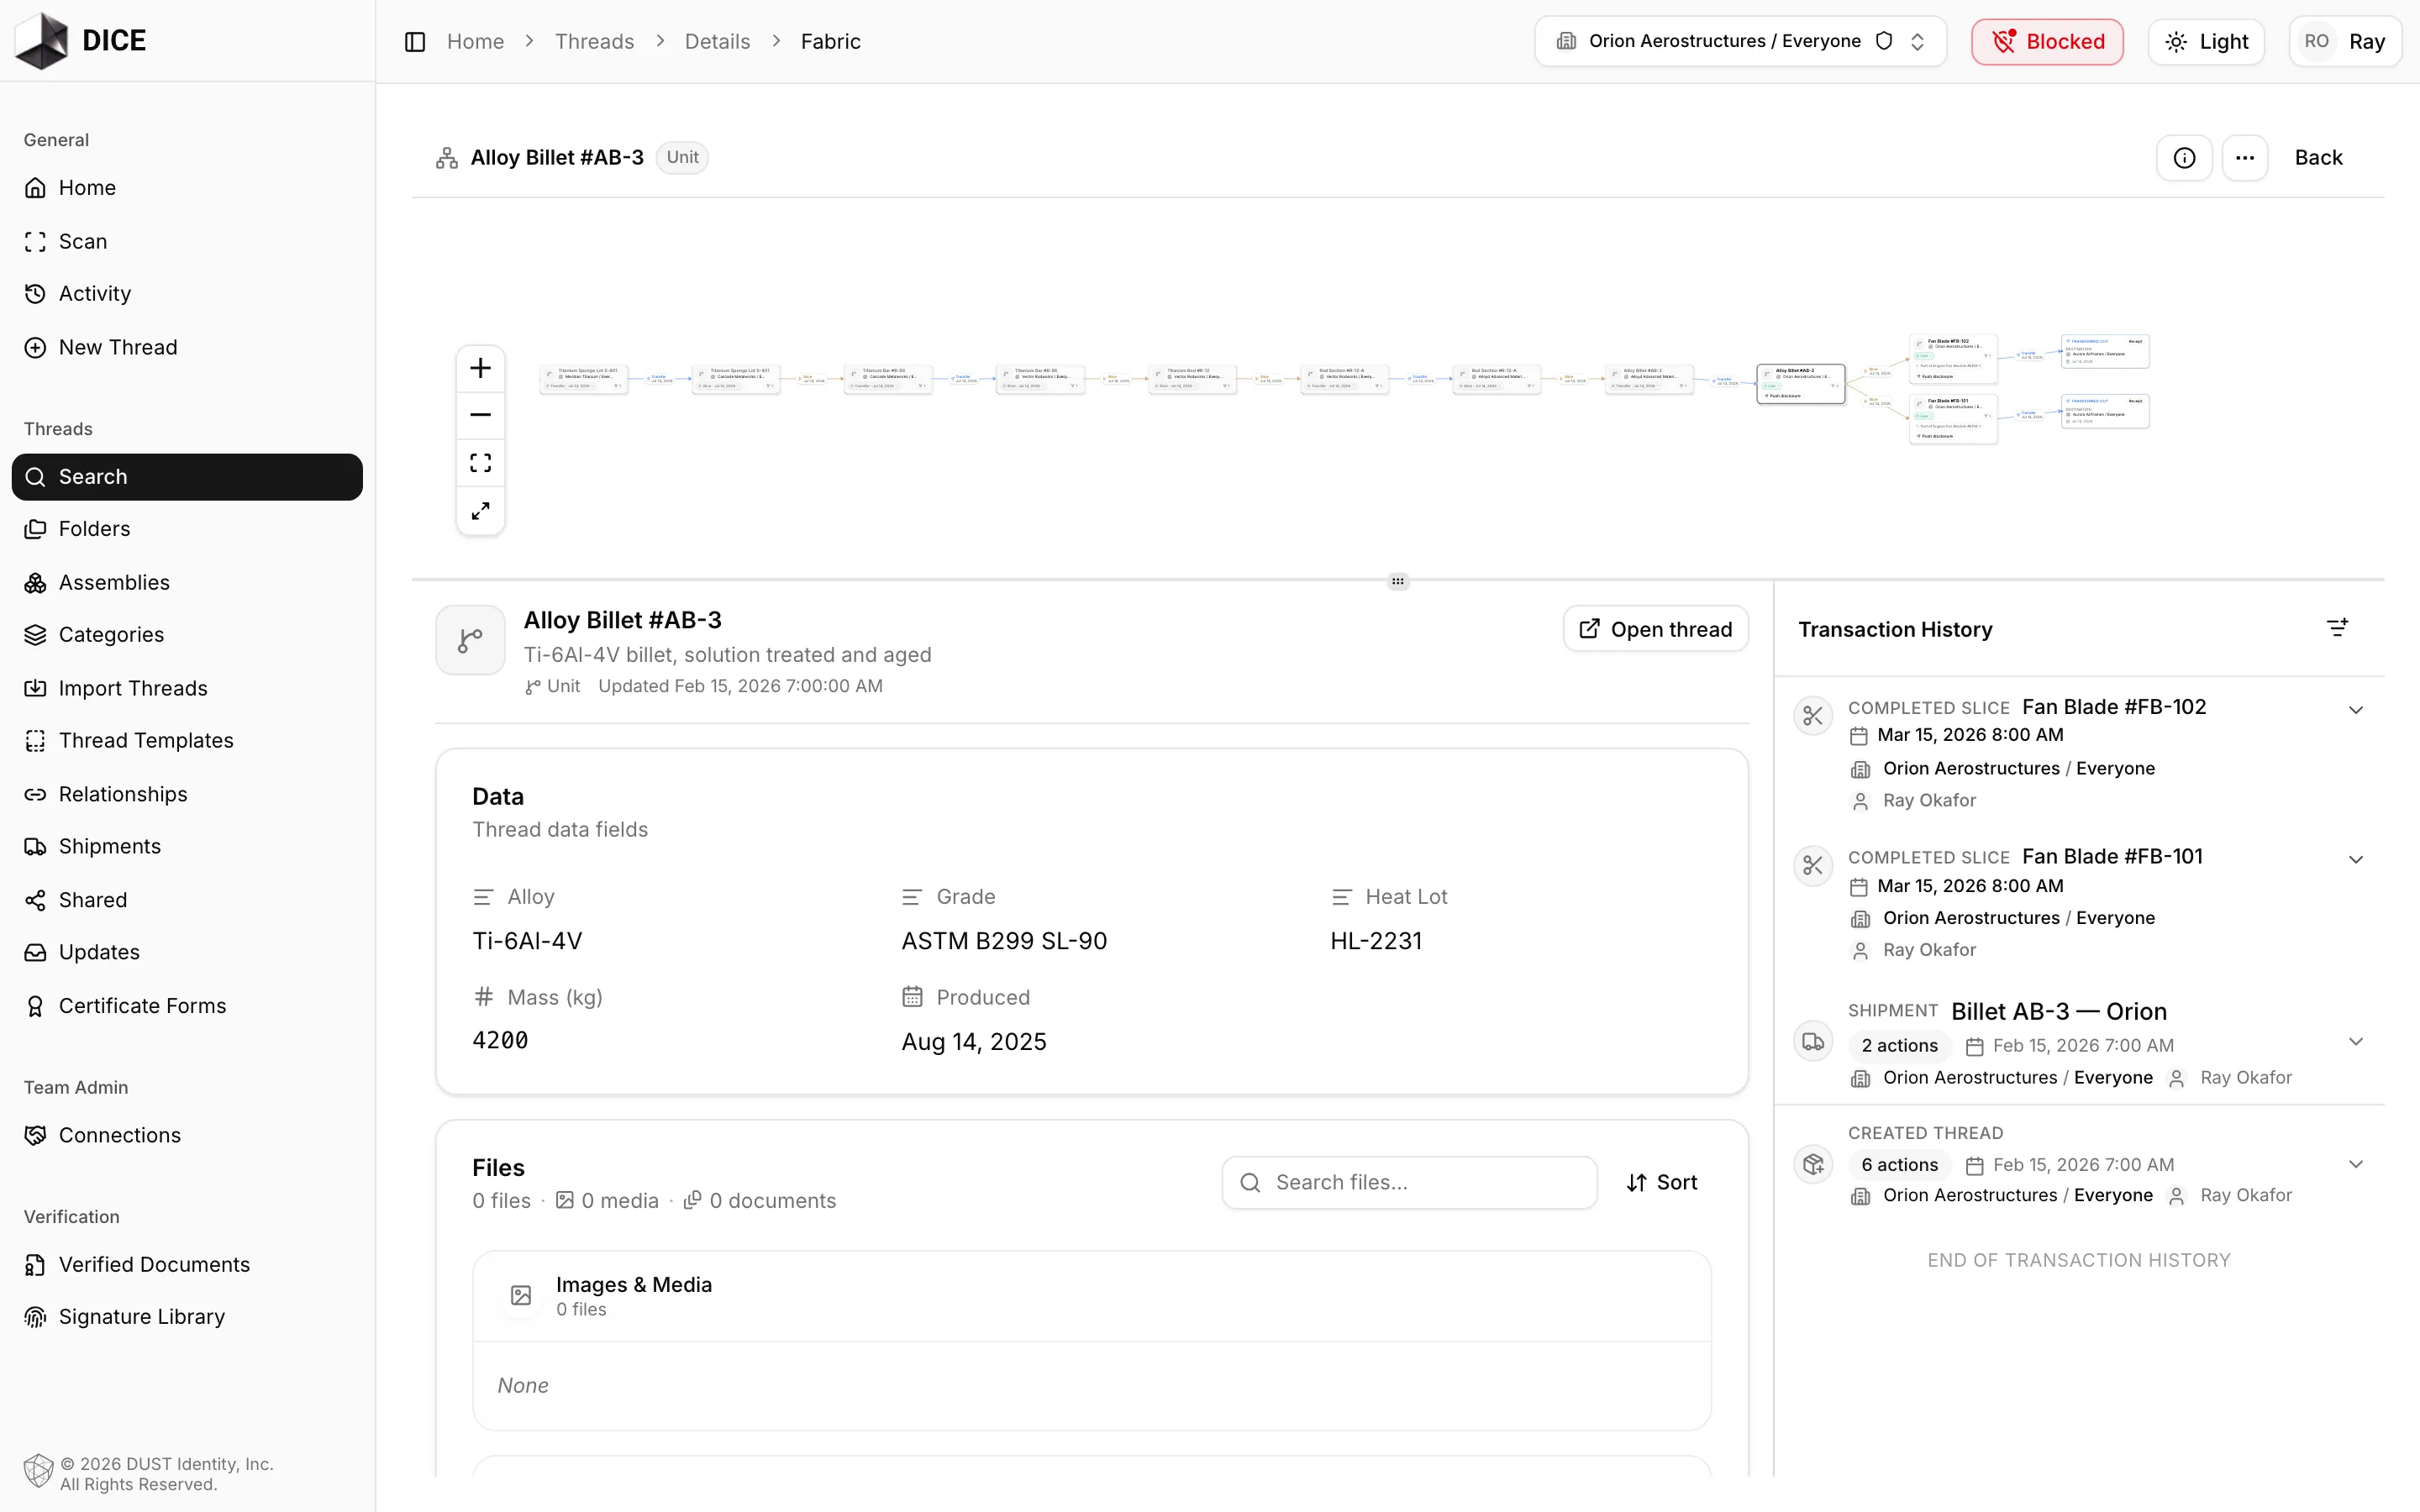Select Search under Threads

[x=187, y=477]
